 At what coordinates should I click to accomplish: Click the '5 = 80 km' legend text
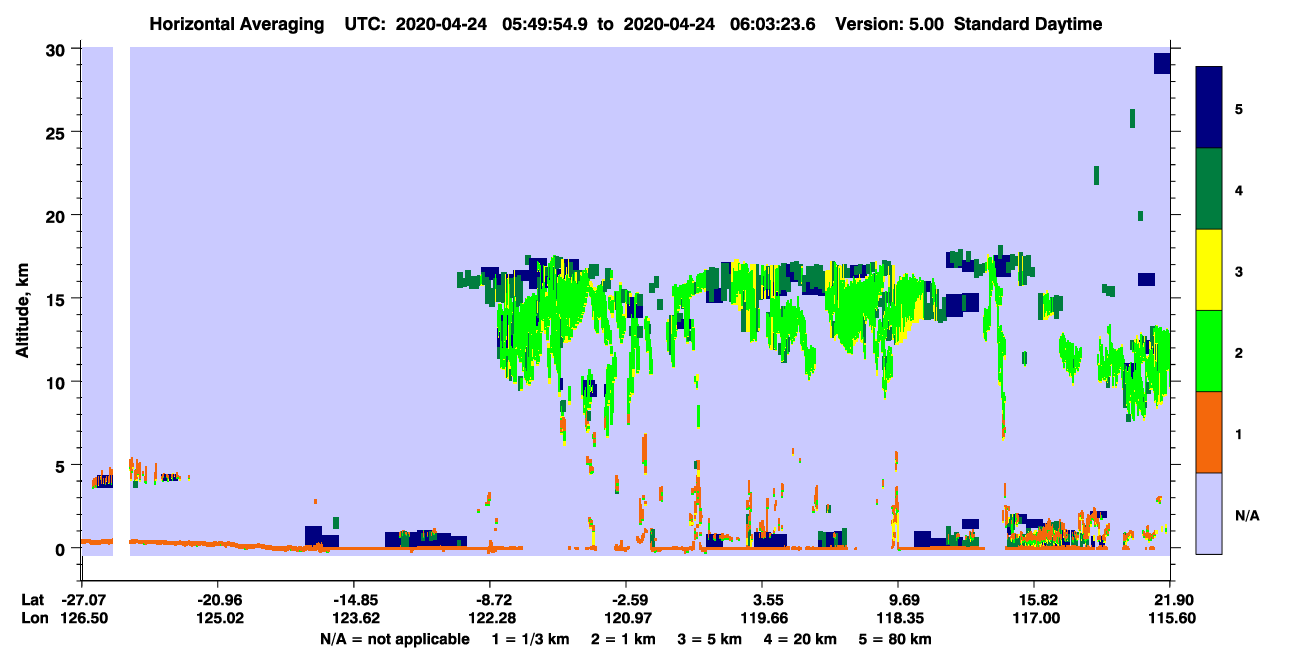pyautogui.click(x=896, y=639)
